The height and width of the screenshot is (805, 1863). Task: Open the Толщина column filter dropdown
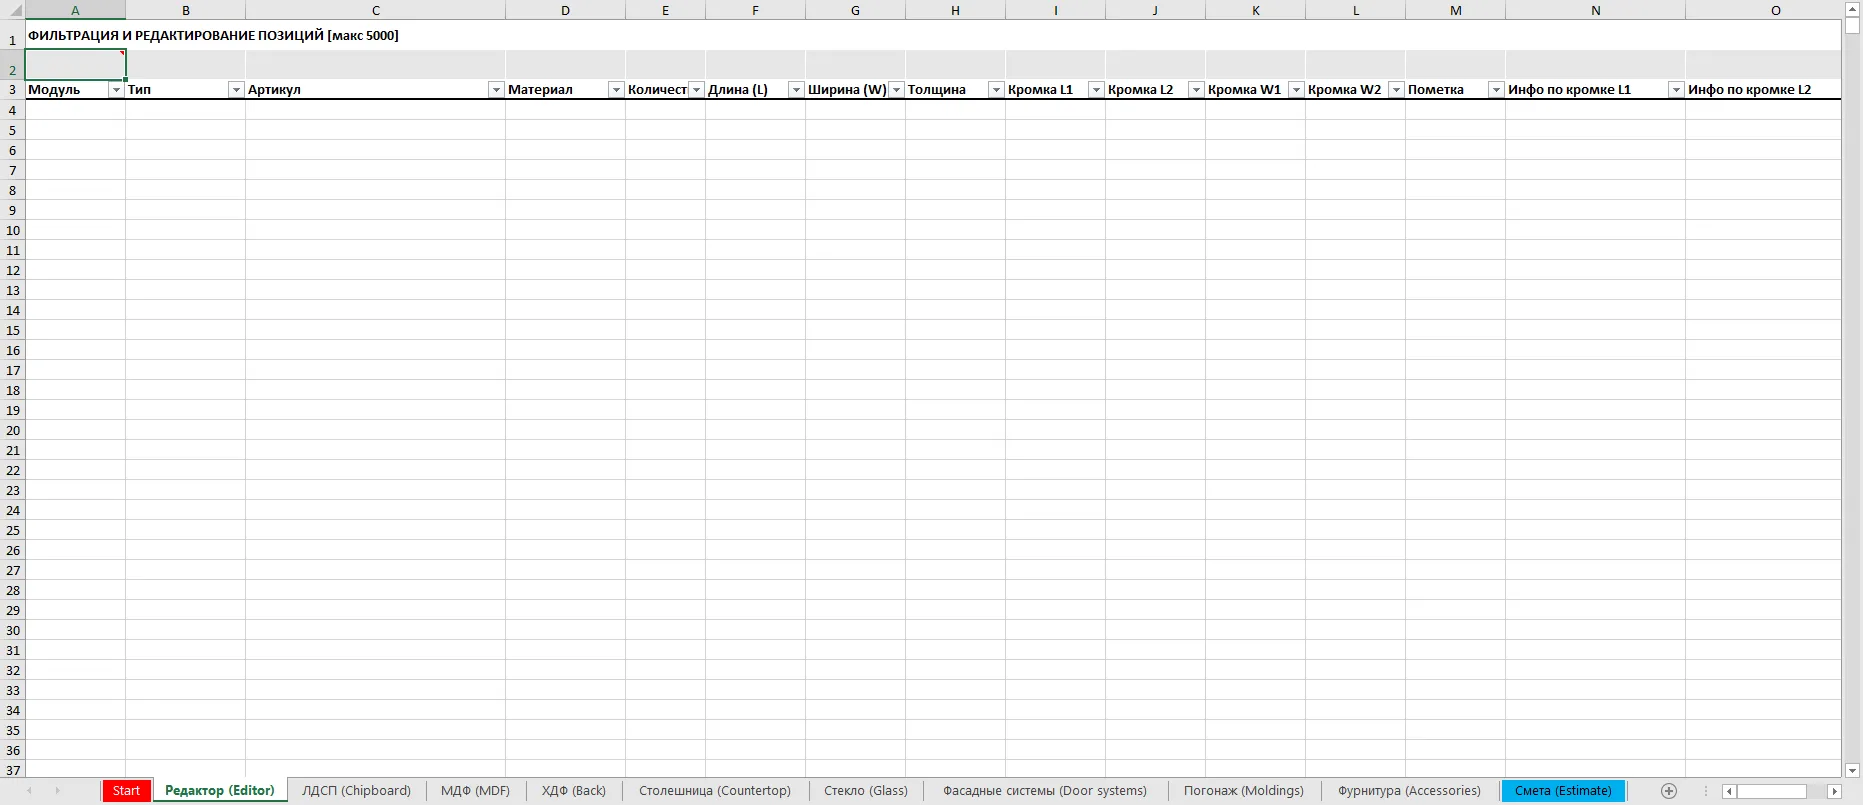point(996,90)
